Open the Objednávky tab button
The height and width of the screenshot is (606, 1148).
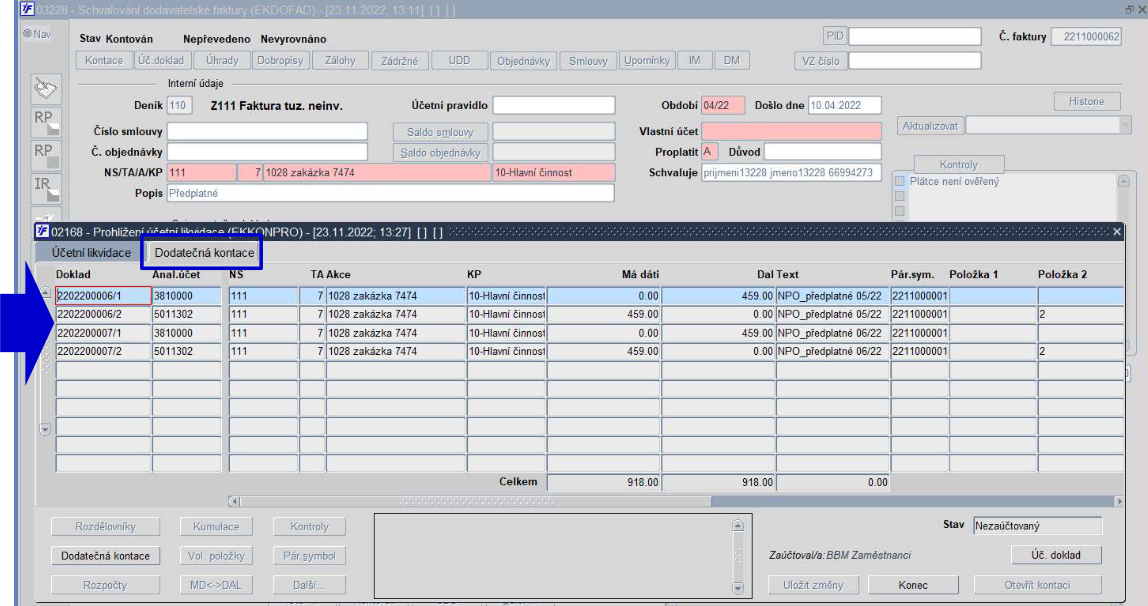point(523,61)
